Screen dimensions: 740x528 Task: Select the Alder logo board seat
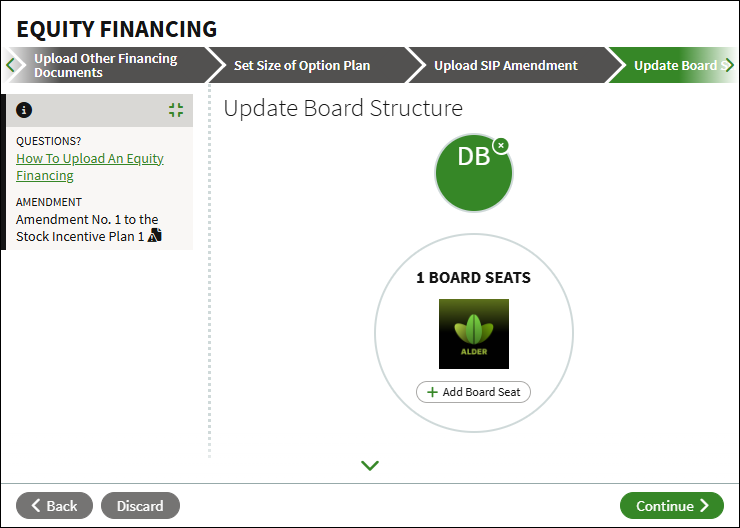(x=474, y=334)
